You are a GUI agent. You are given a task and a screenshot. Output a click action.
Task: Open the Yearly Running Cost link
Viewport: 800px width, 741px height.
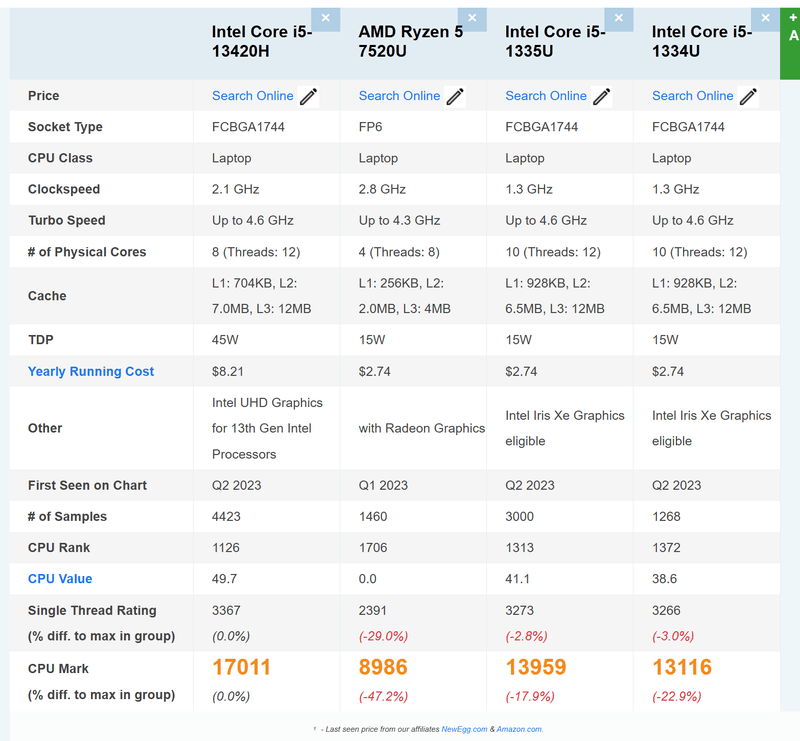tap(91, 372)
